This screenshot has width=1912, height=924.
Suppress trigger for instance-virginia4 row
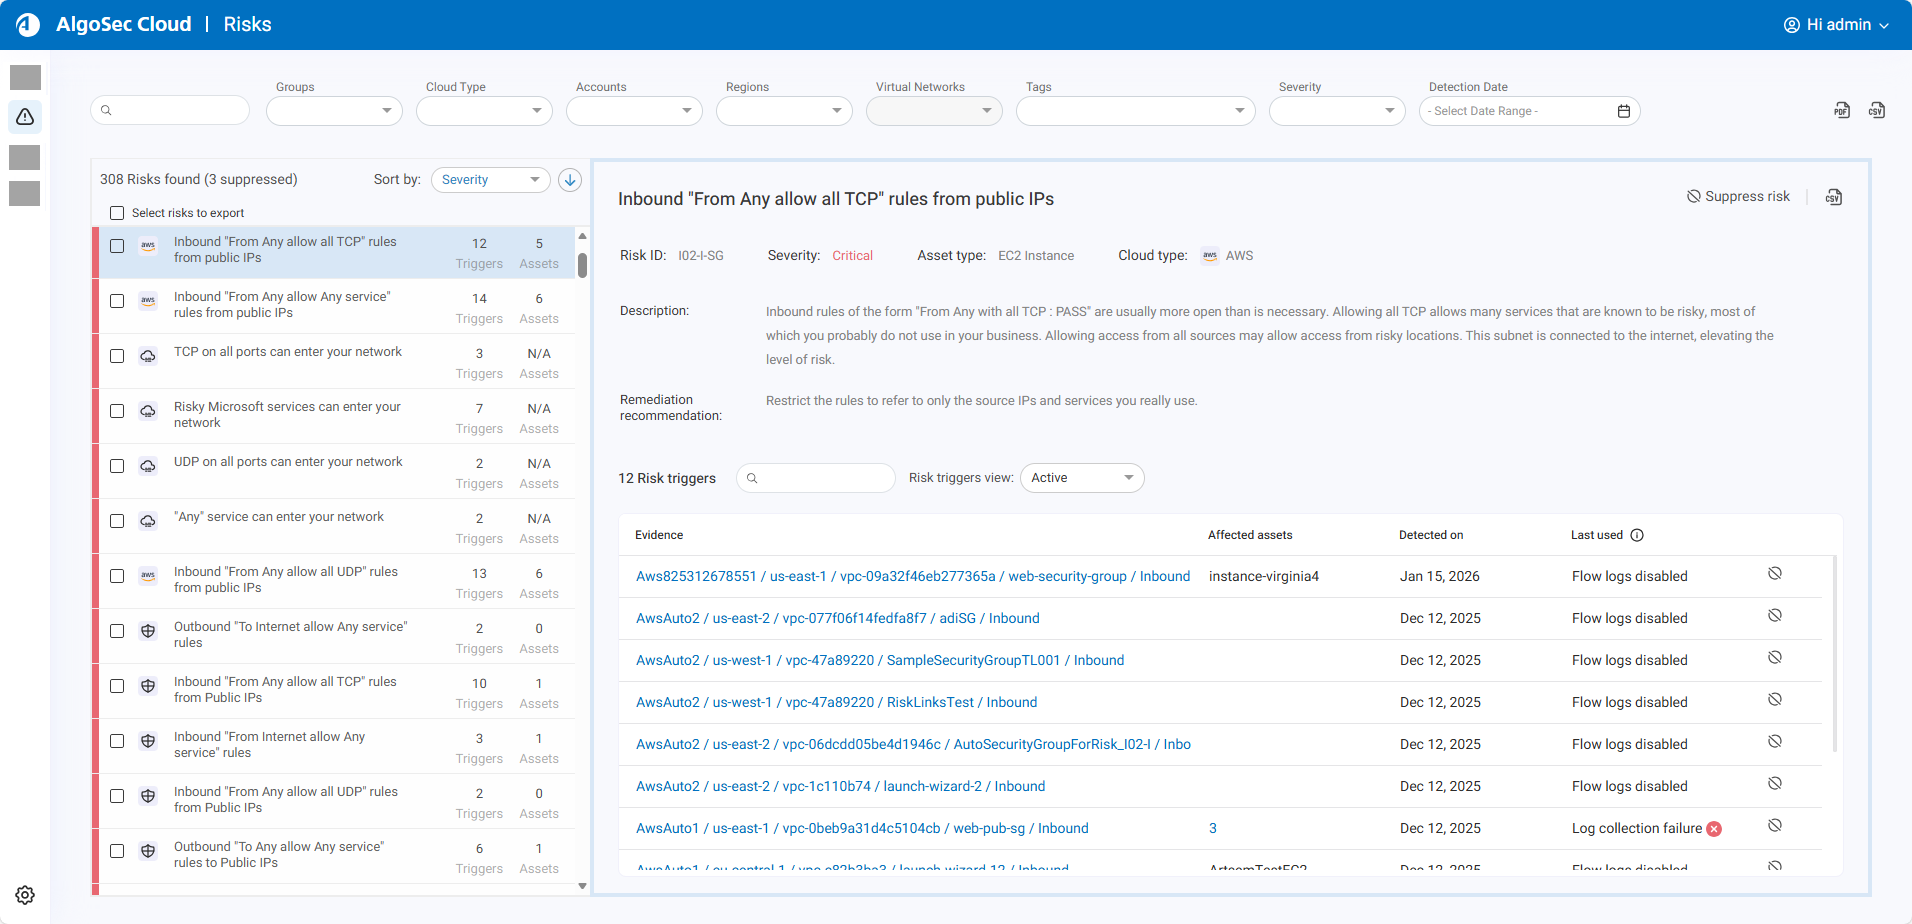pyautogui.click(x=1774, y=574)
